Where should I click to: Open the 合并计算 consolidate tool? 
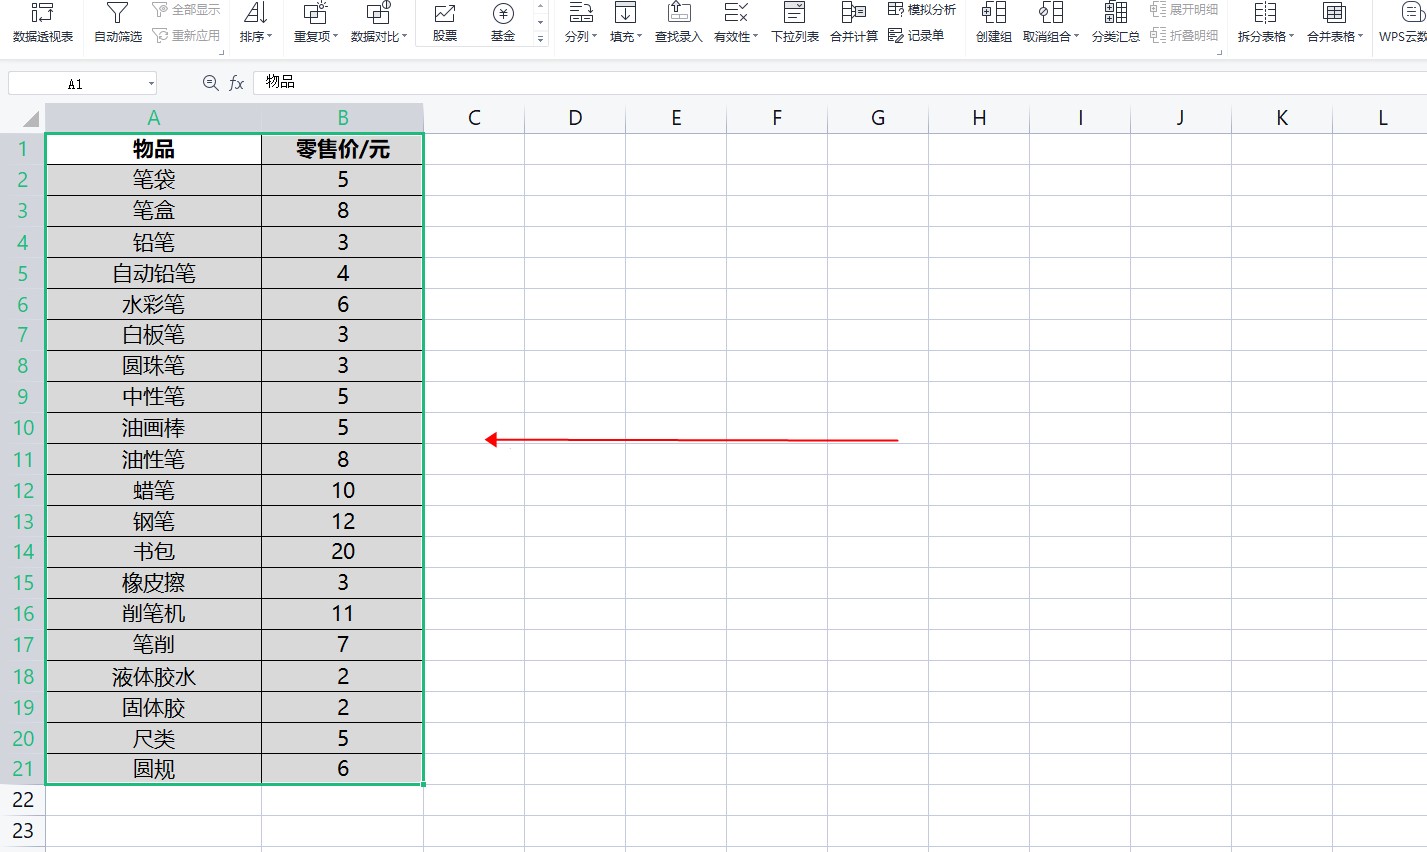(853, 23)
